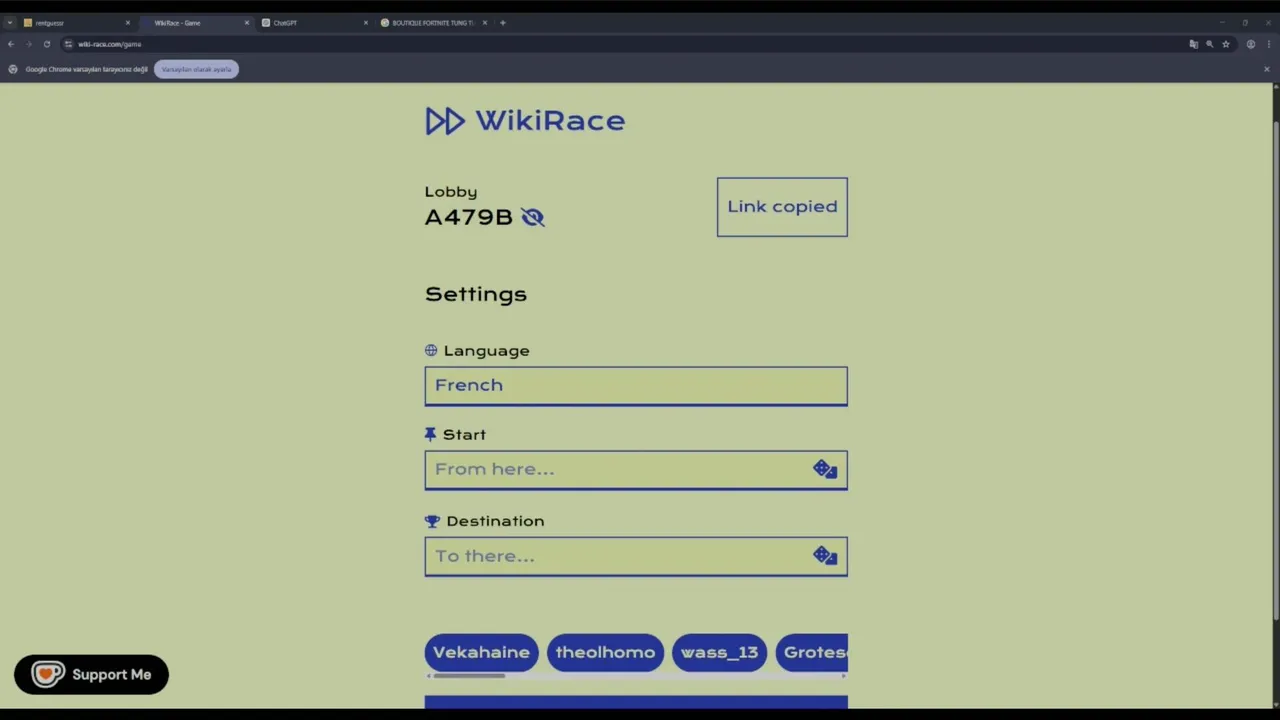
Task: Set Chrome as default browser button
Action: 196,69
